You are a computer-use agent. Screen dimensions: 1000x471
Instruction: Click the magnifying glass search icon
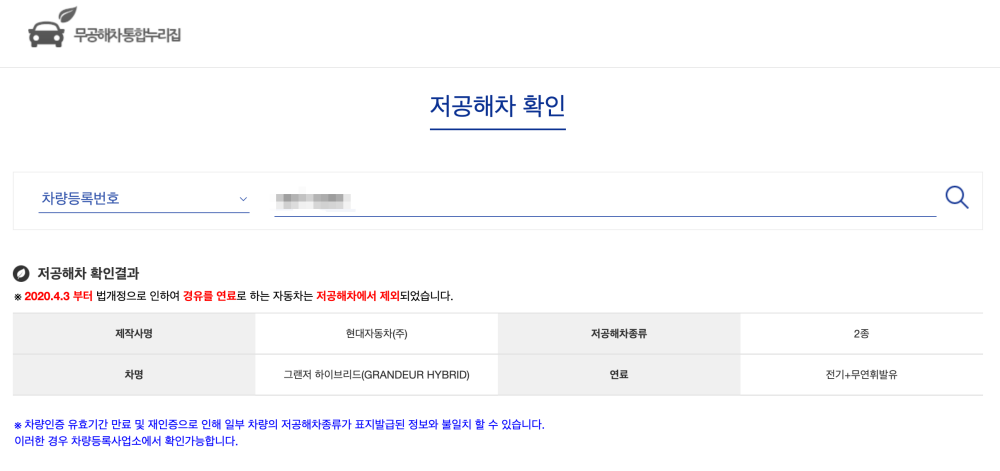click(x=956, y=197)
